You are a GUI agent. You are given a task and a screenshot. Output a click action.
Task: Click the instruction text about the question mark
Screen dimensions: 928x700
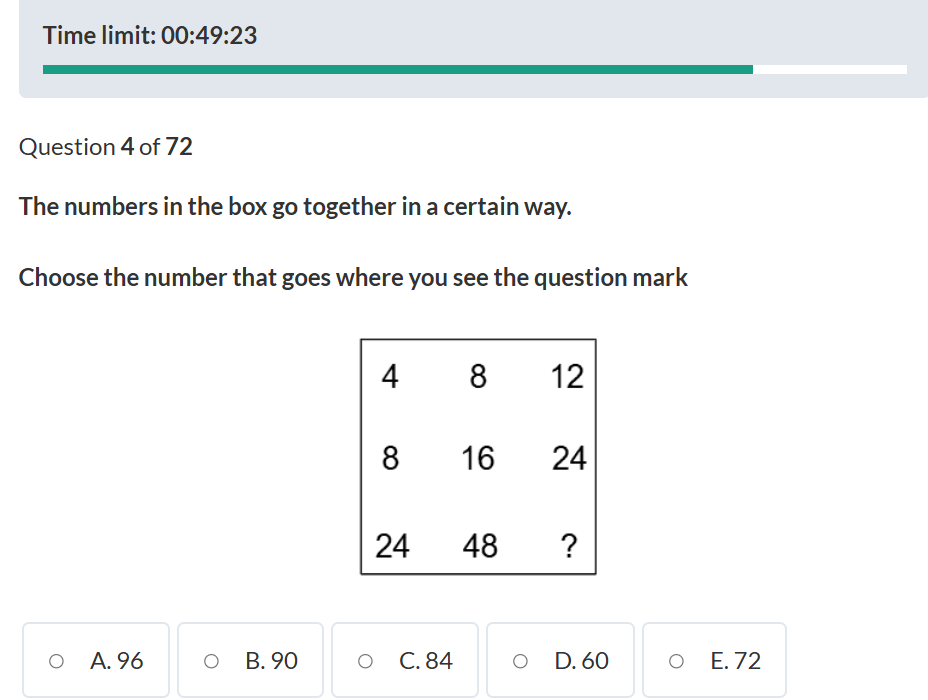click(352, 277)
